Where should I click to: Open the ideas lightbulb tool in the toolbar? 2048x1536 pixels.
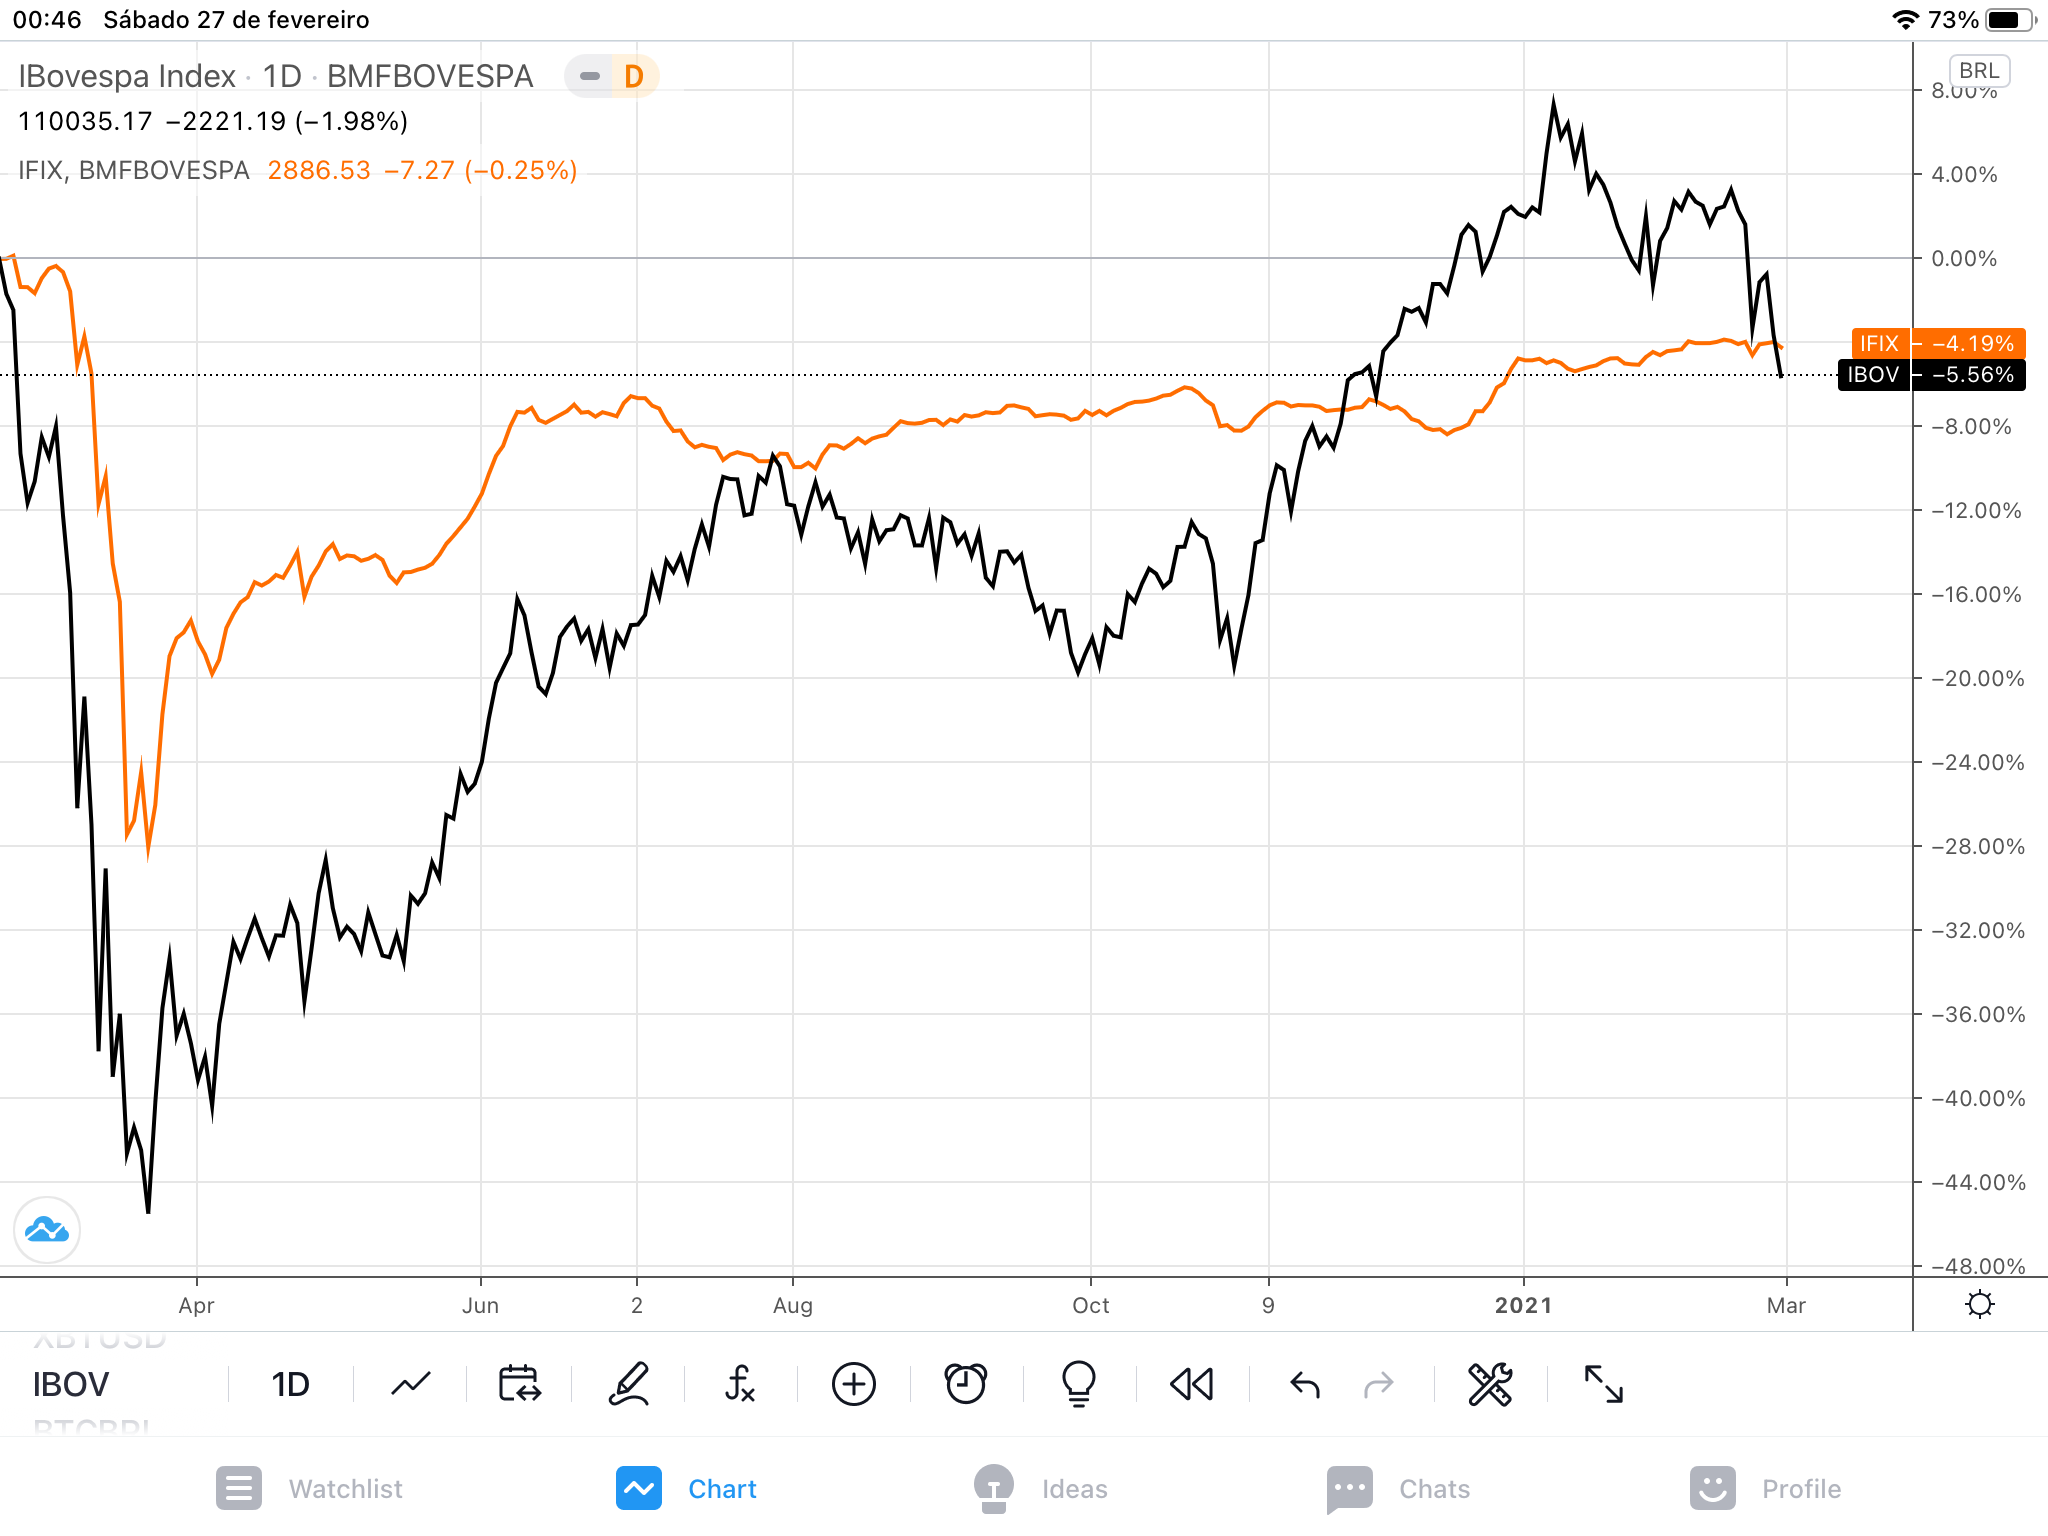click(1078, 1384)
